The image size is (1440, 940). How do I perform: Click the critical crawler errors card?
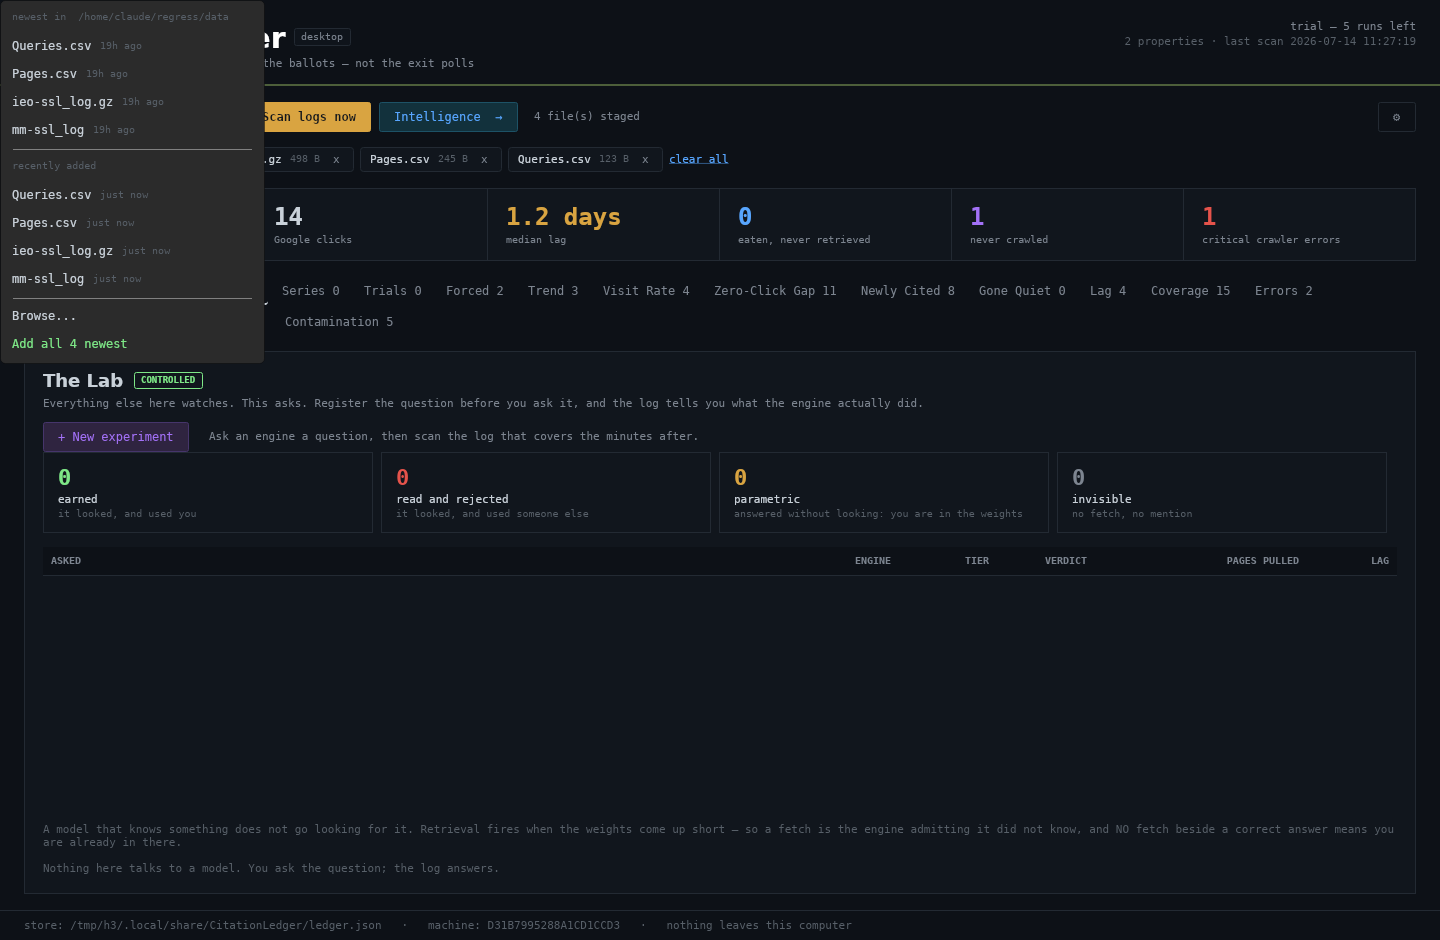[x=1299, y=225]
